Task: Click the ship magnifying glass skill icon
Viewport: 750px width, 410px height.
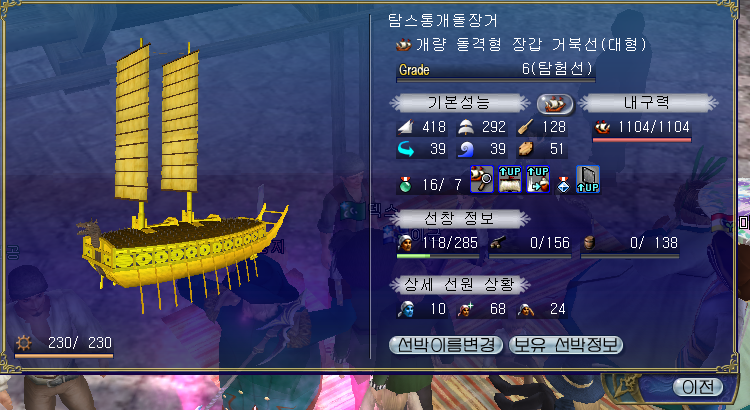Action: click(482, 179)
